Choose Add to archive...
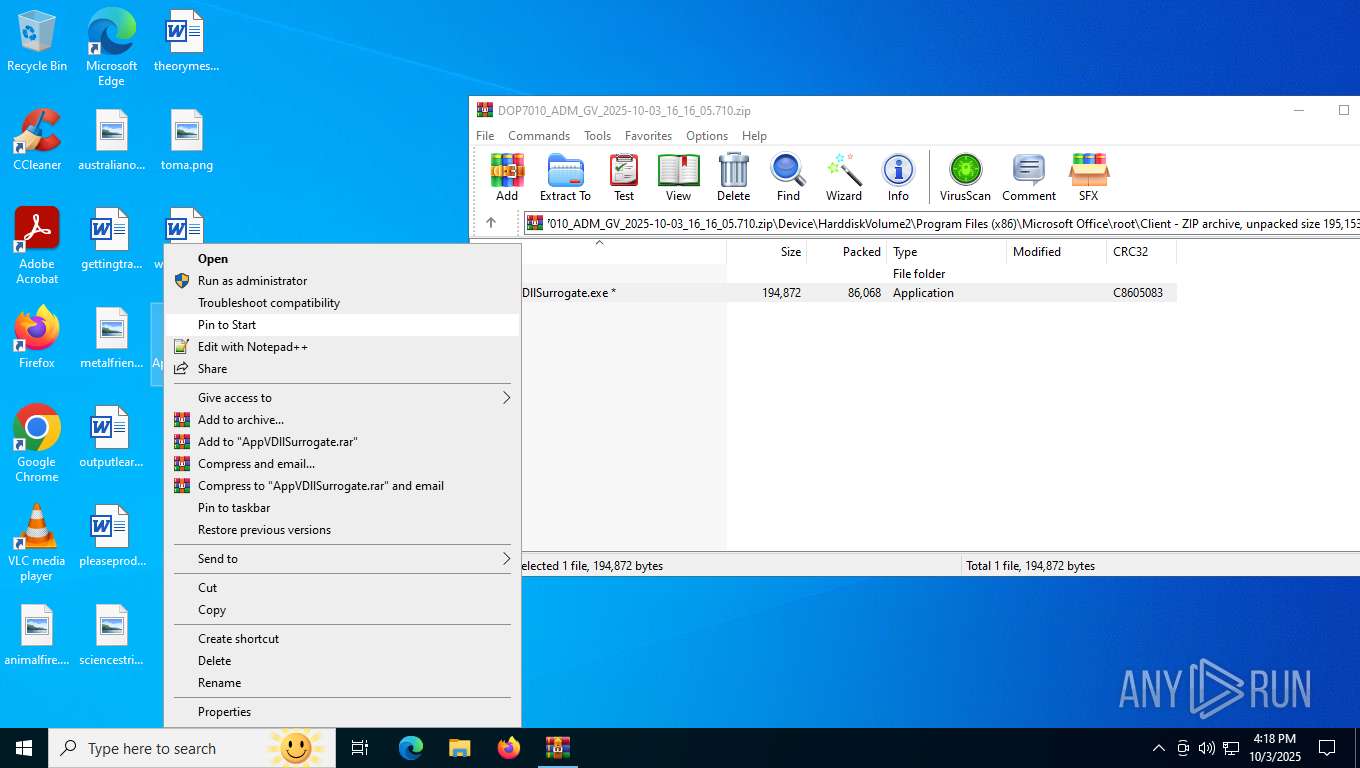This screenshot has height=768, width=1360. (342, 420)
